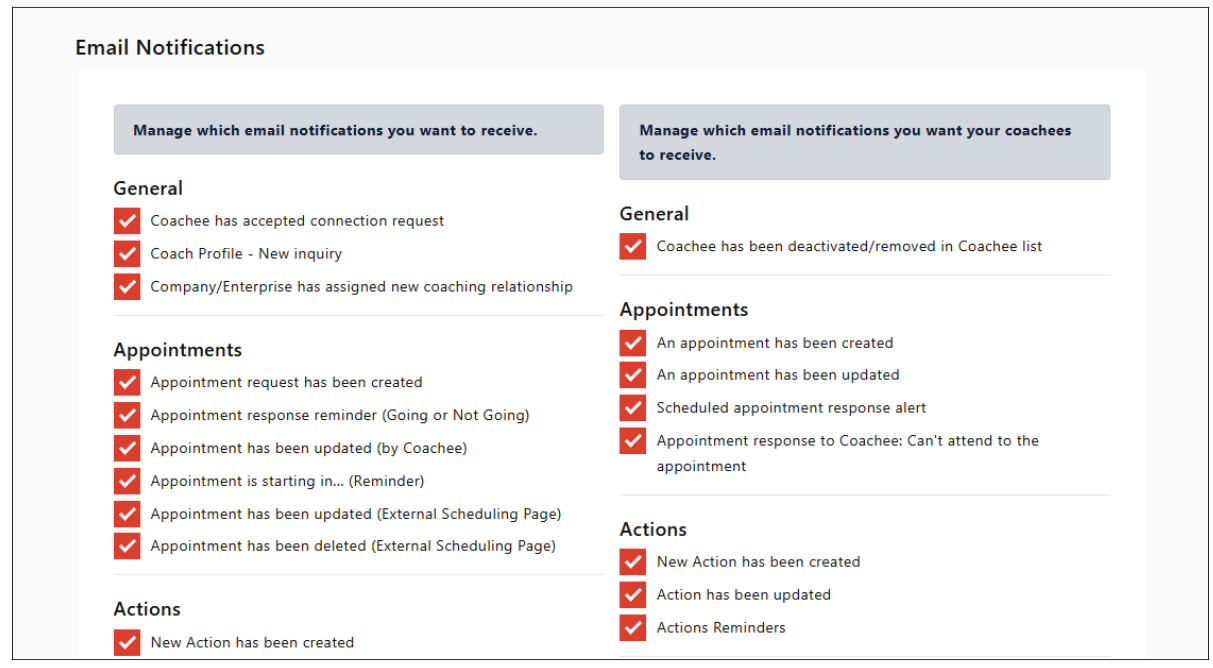
Task: Uncheck 'Appointment request has been created'
Action: [127, 383]
